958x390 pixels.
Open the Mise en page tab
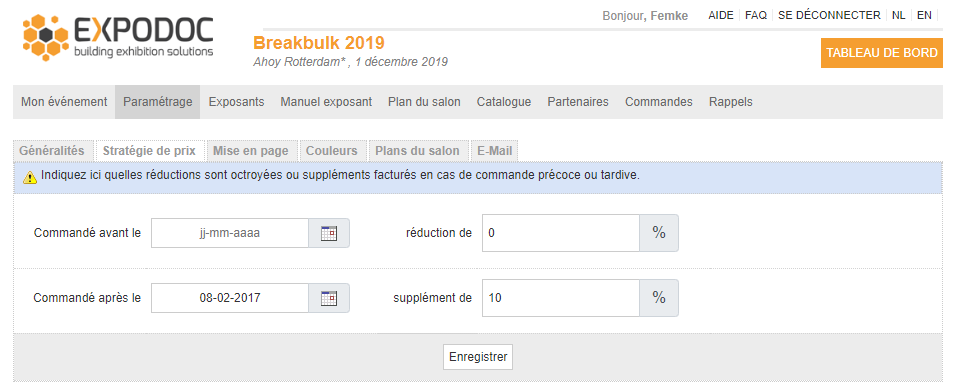pos(250,150)
